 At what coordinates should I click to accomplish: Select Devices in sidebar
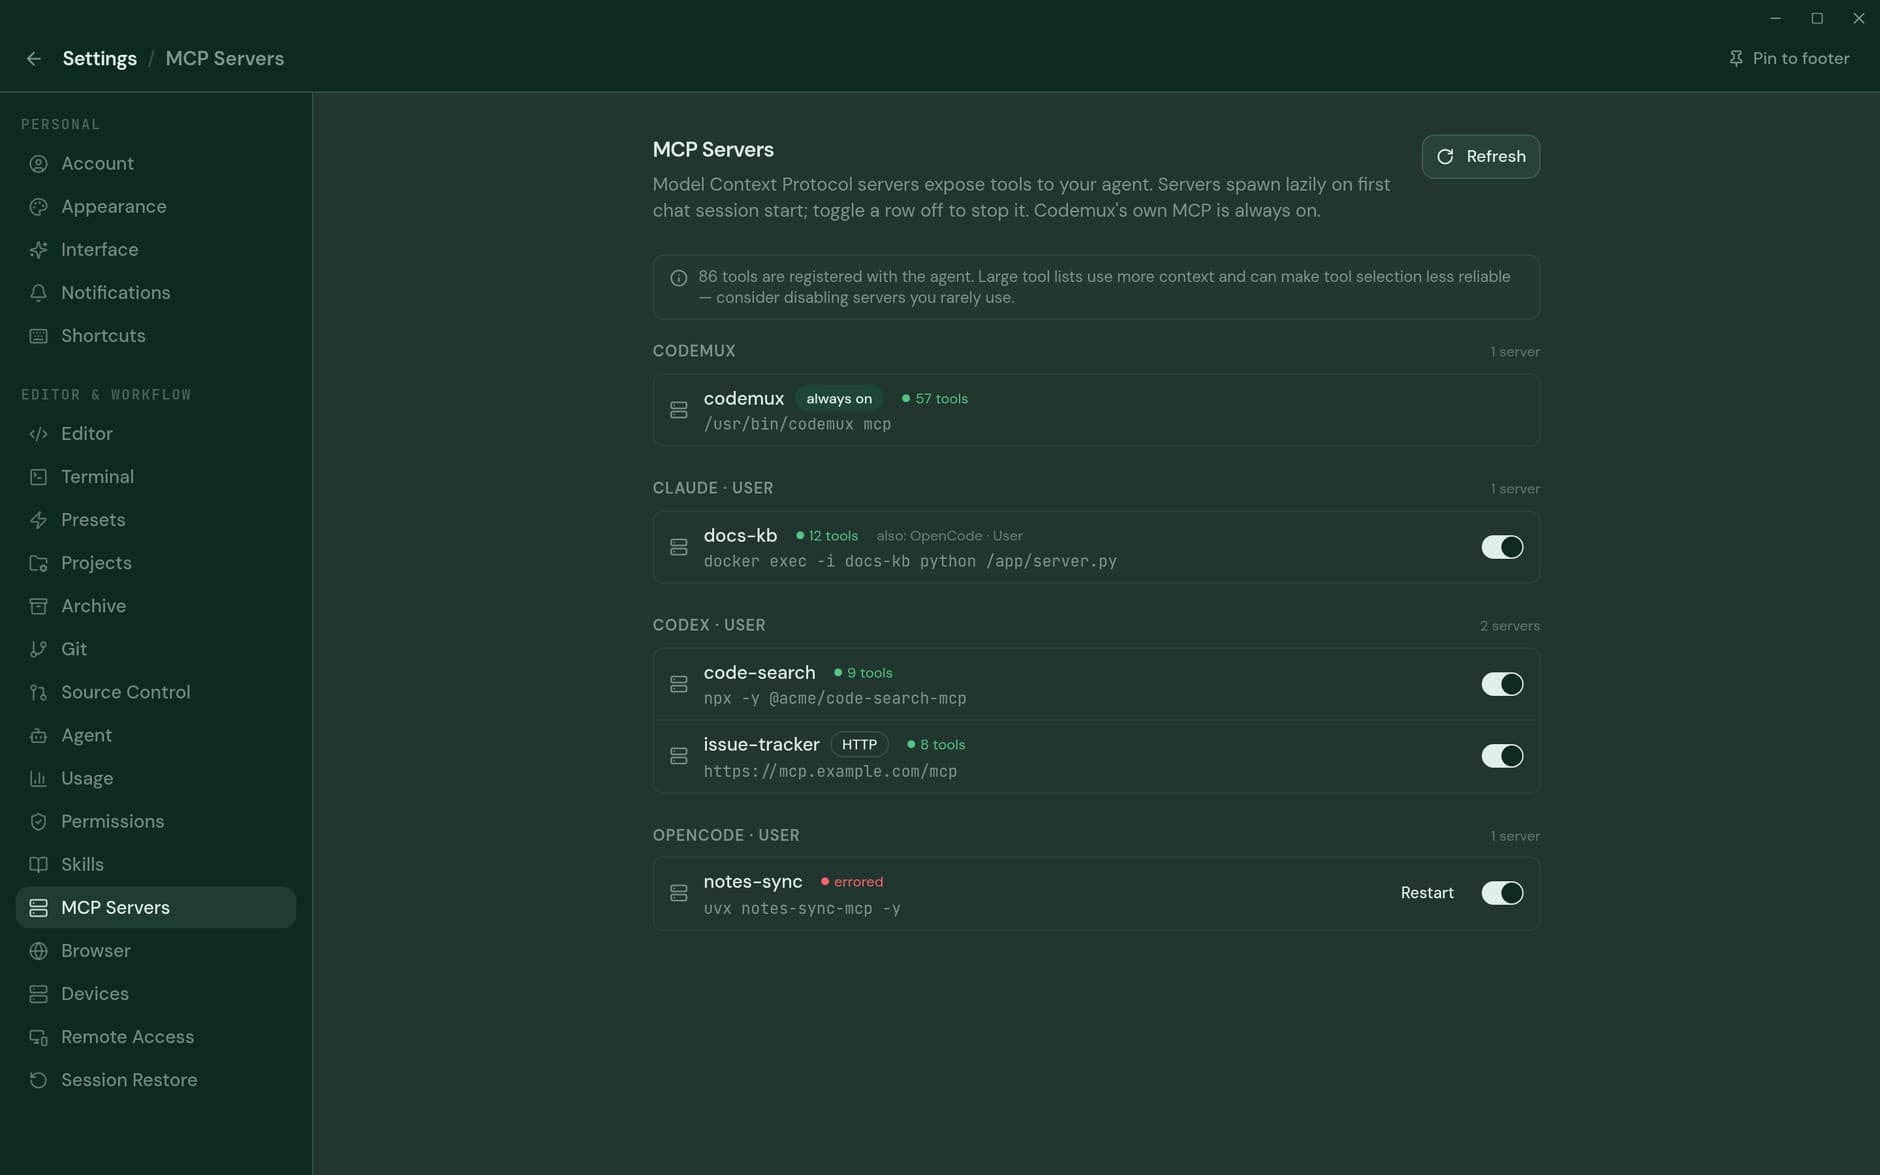point(156,994)
